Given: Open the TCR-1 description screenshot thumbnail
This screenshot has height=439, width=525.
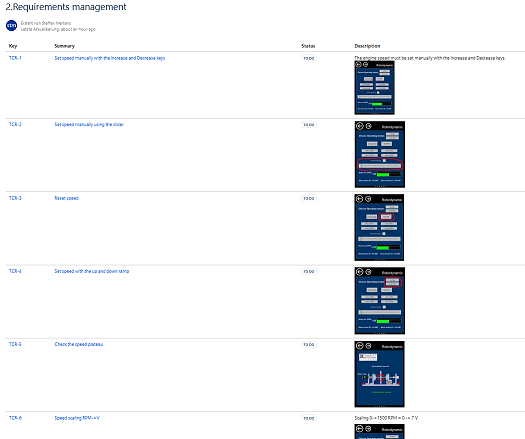Looking at the screenshot, I should (x=374, y=88).
